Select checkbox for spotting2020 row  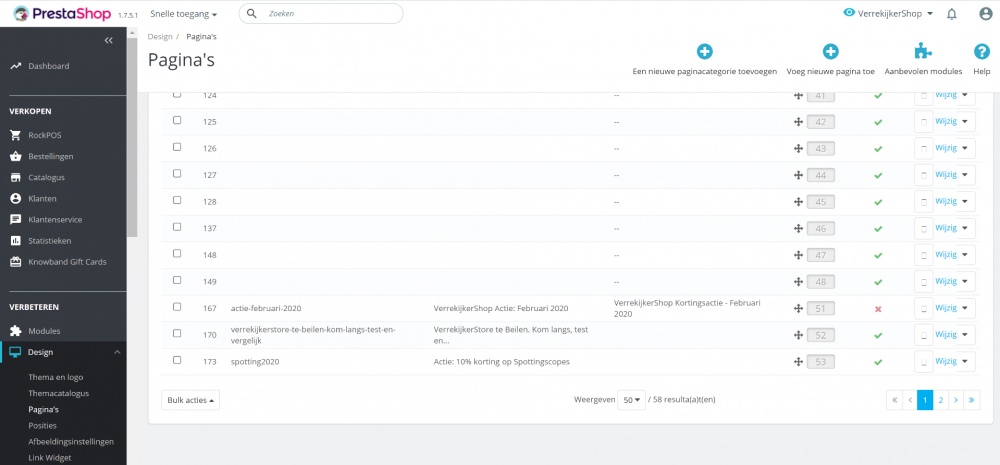(x=177, y=360)
